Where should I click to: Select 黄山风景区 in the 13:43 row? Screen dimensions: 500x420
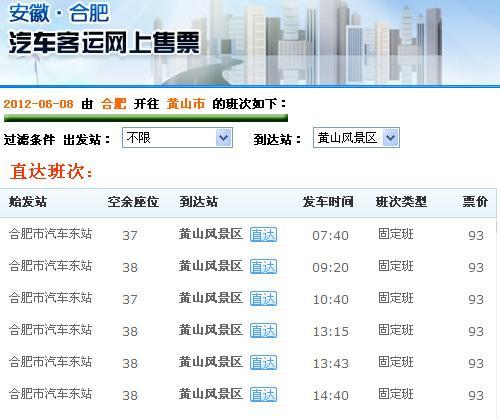pyautogui.click(x=211, y=362)
